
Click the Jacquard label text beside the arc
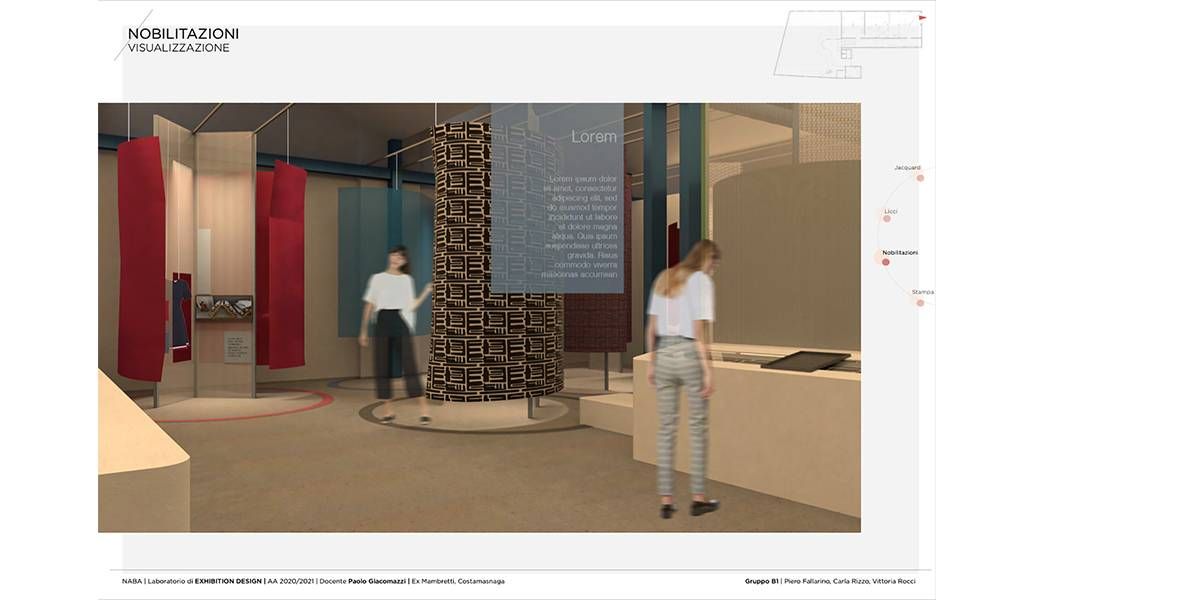[x=907, y=167]
